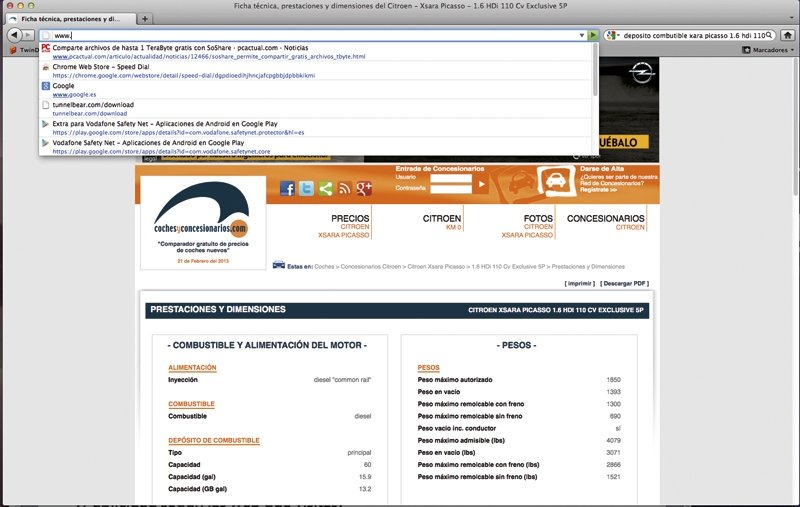Open the FOTOS Citroen Xsara Picasso menu
This screenshot has height=507, width=800.
point(528,226)
